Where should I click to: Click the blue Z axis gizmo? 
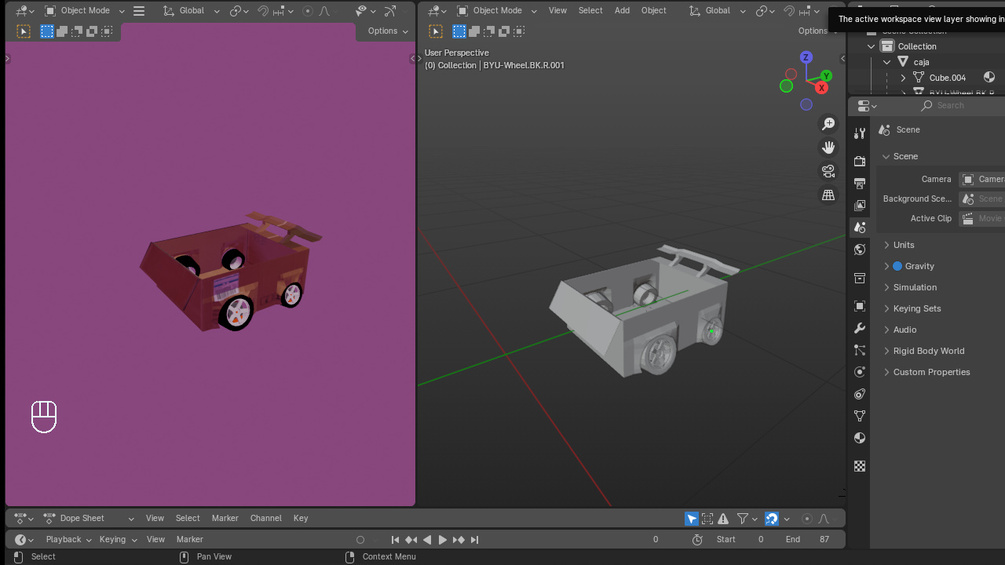(x=806, y=57)
